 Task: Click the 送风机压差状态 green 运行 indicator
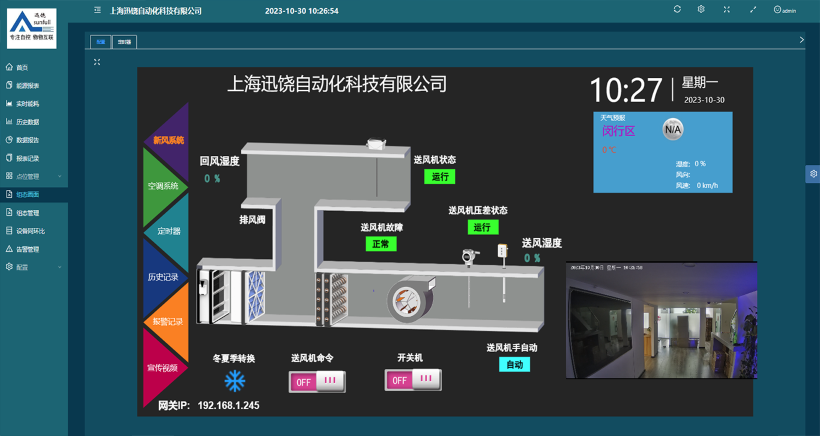[x=483, y=227]
